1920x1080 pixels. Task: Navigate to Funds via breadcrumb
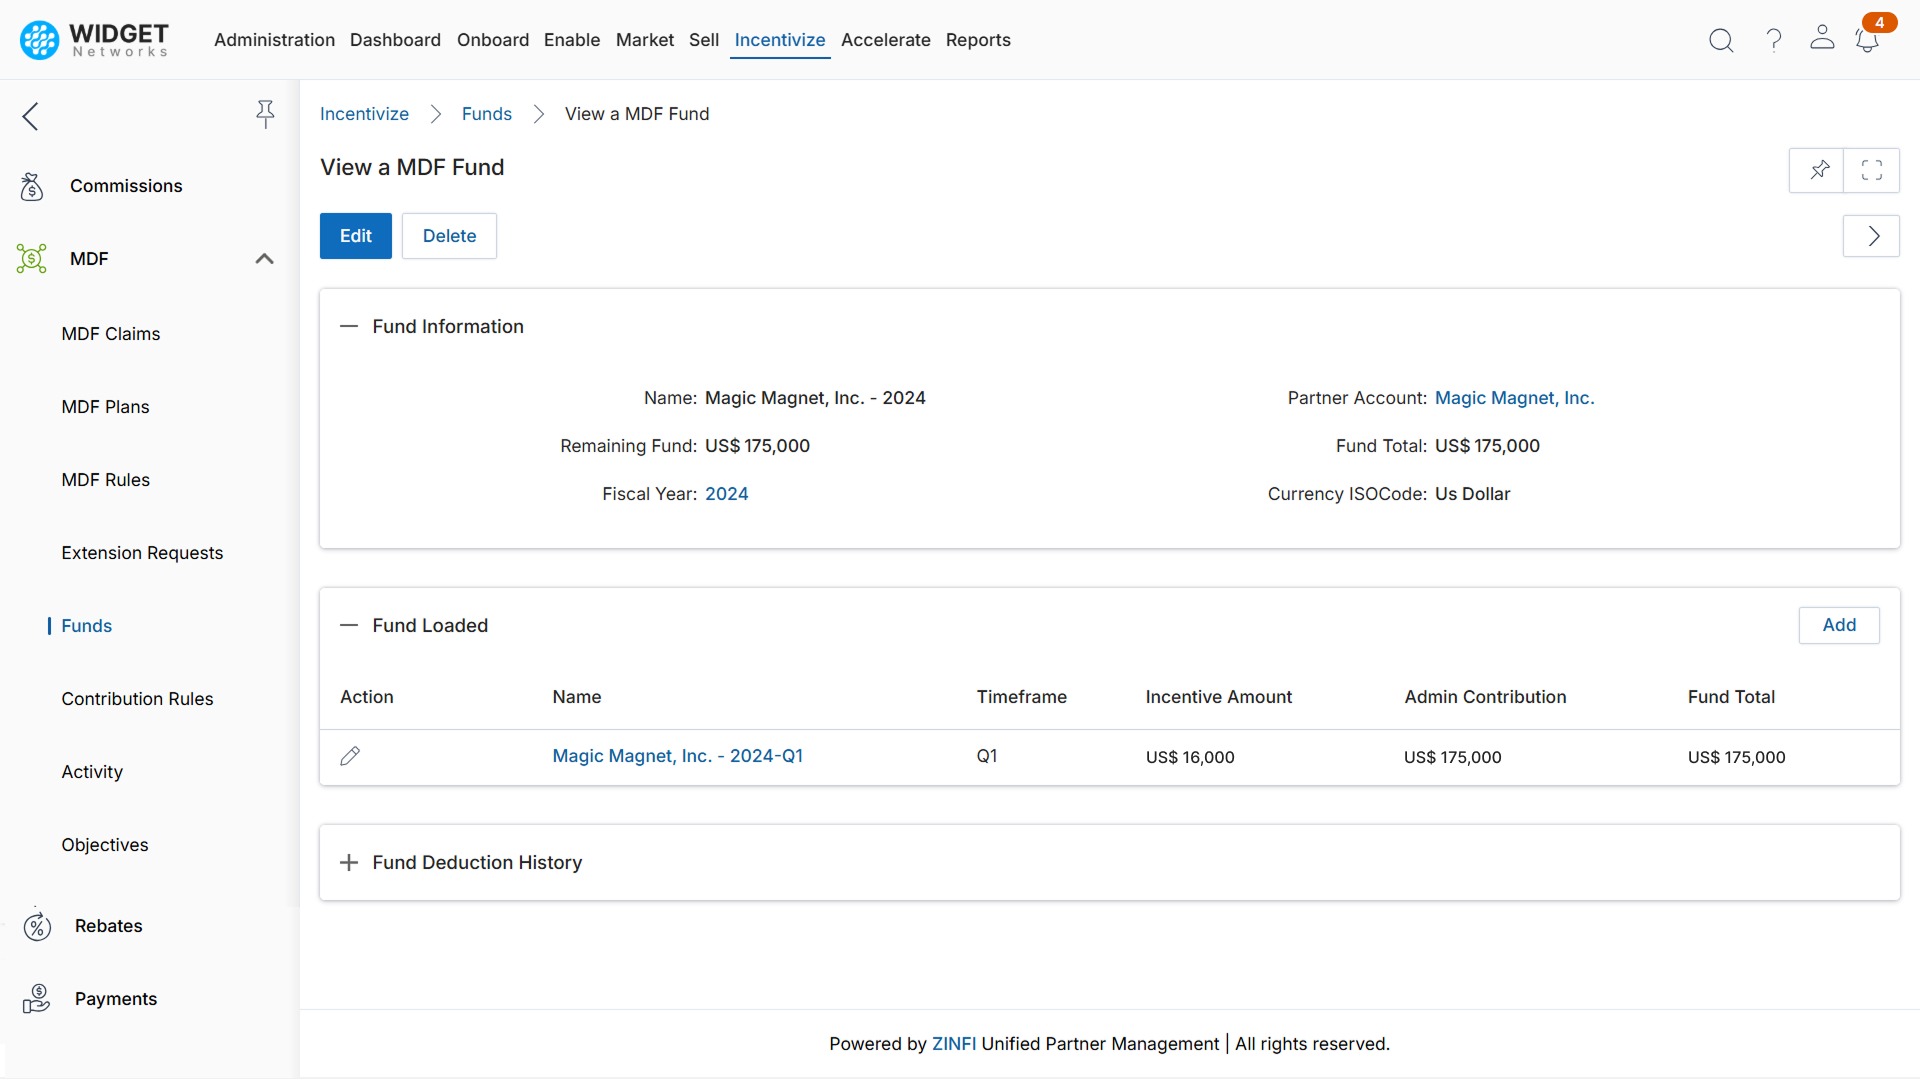487,114
